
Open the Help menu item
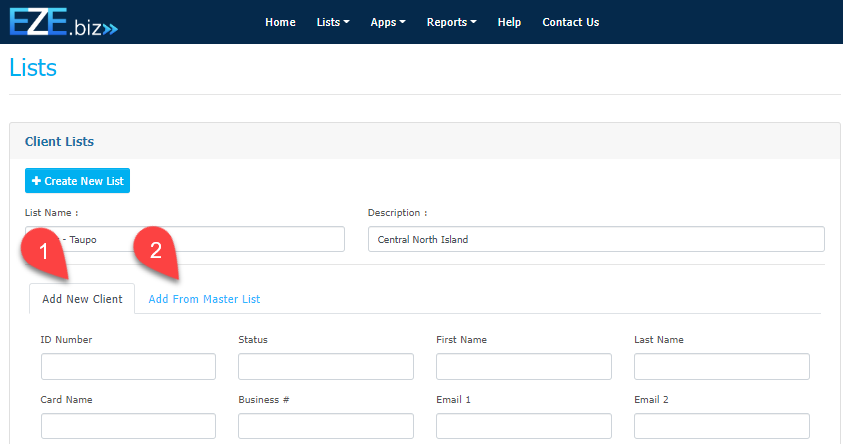[509, 22]
